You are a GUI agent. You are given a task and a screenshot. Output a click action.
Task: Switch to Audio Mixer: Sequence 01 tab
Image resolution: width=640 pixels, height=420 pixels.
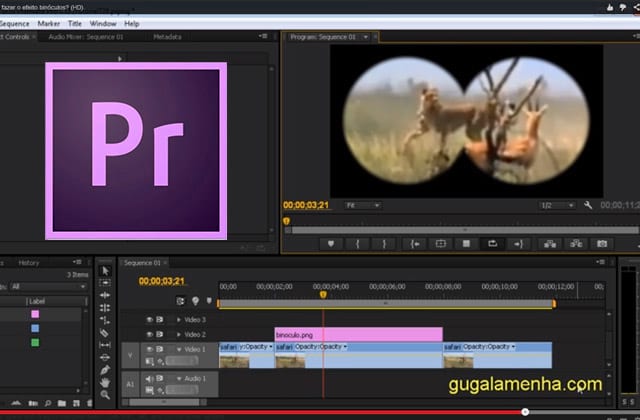coord(86,37)
